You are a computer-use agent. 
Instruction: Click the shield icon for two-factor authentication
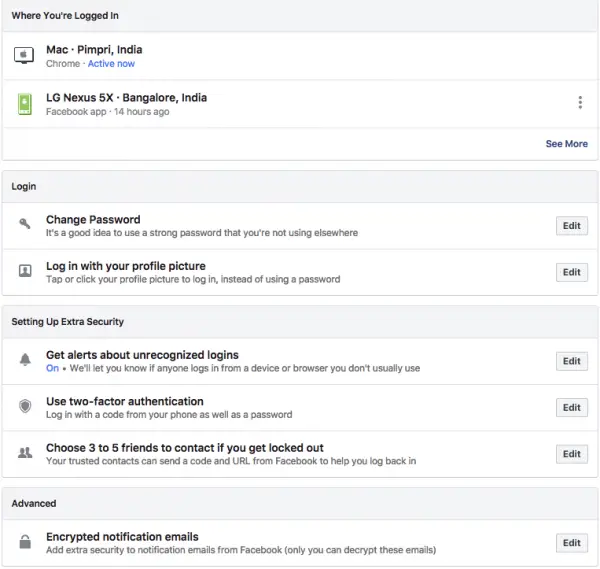tap(24, 407)
